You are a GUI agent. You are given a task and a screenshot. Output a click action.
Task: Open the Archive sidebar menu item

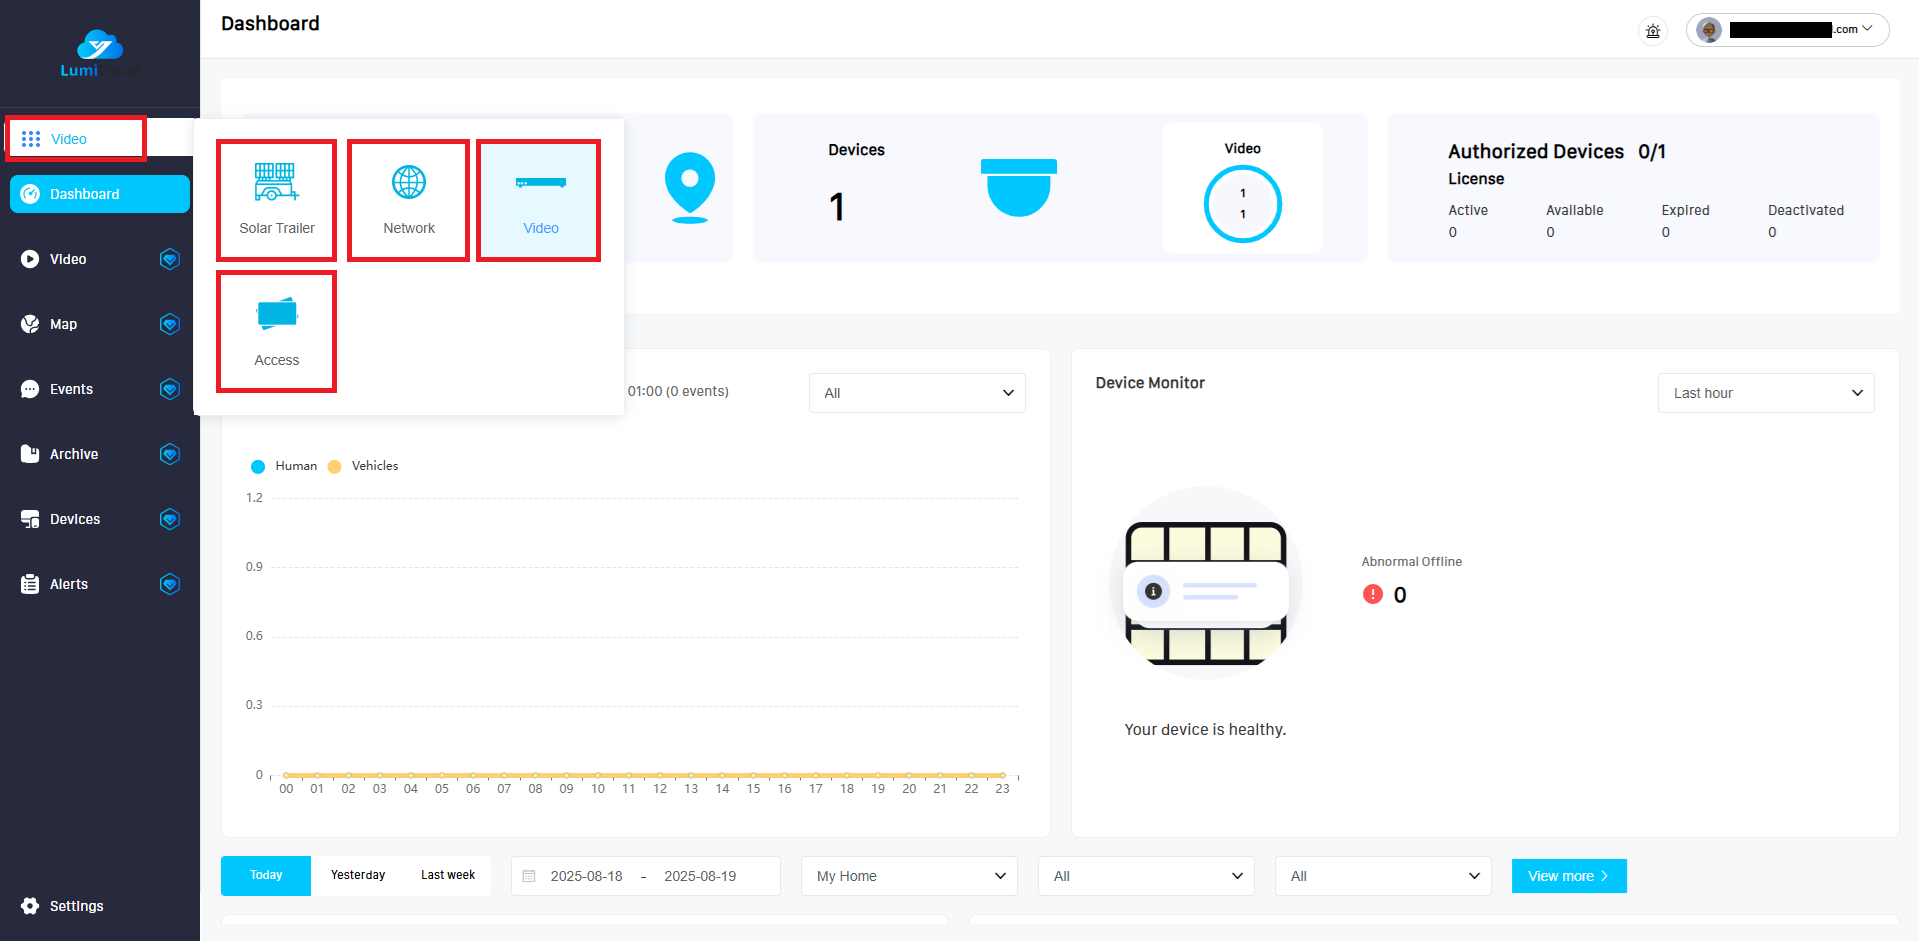pyautogui.click(x=74, y=454)
